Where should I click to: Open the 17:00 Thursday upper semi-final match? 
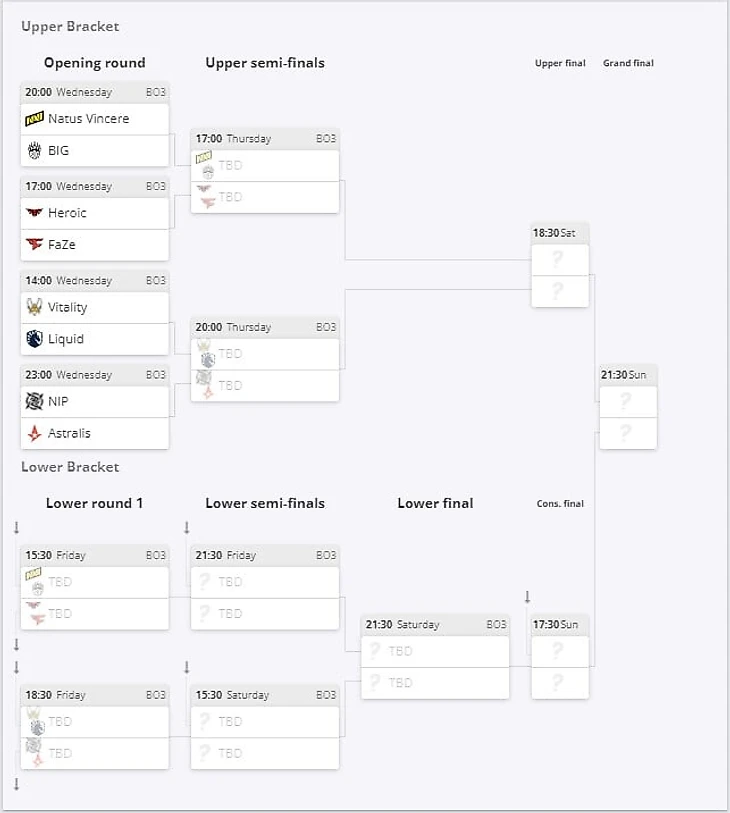pyautogui.click(x=264, y=139)
